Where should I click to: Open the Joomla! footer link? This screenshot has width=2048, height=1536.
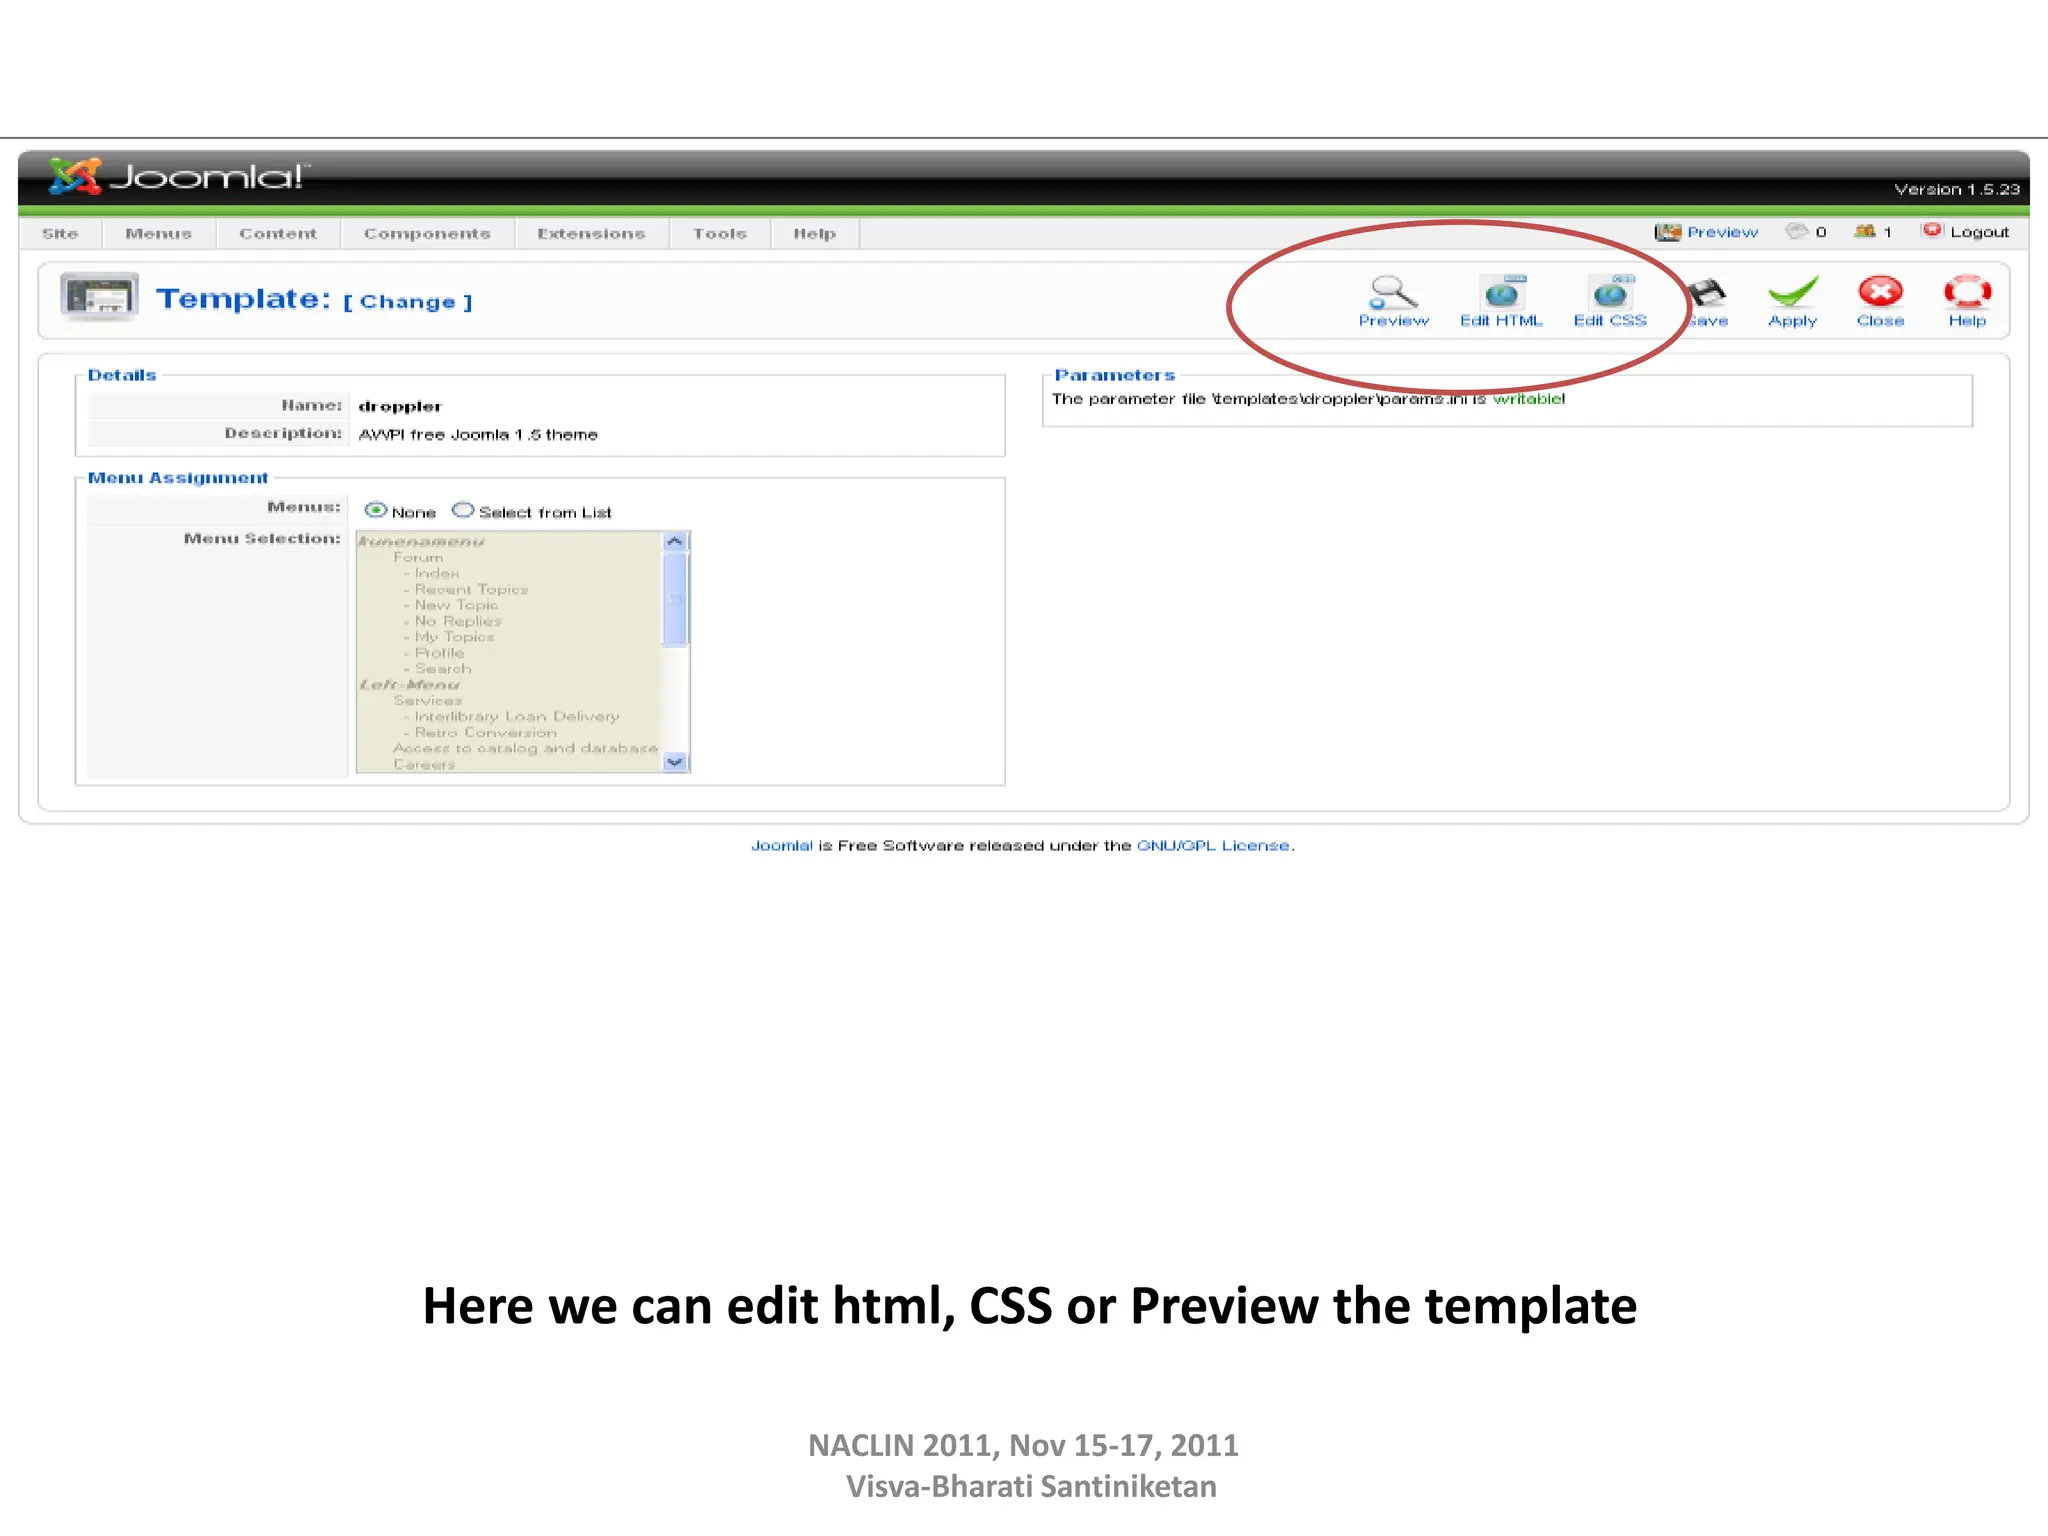point(782,846)
